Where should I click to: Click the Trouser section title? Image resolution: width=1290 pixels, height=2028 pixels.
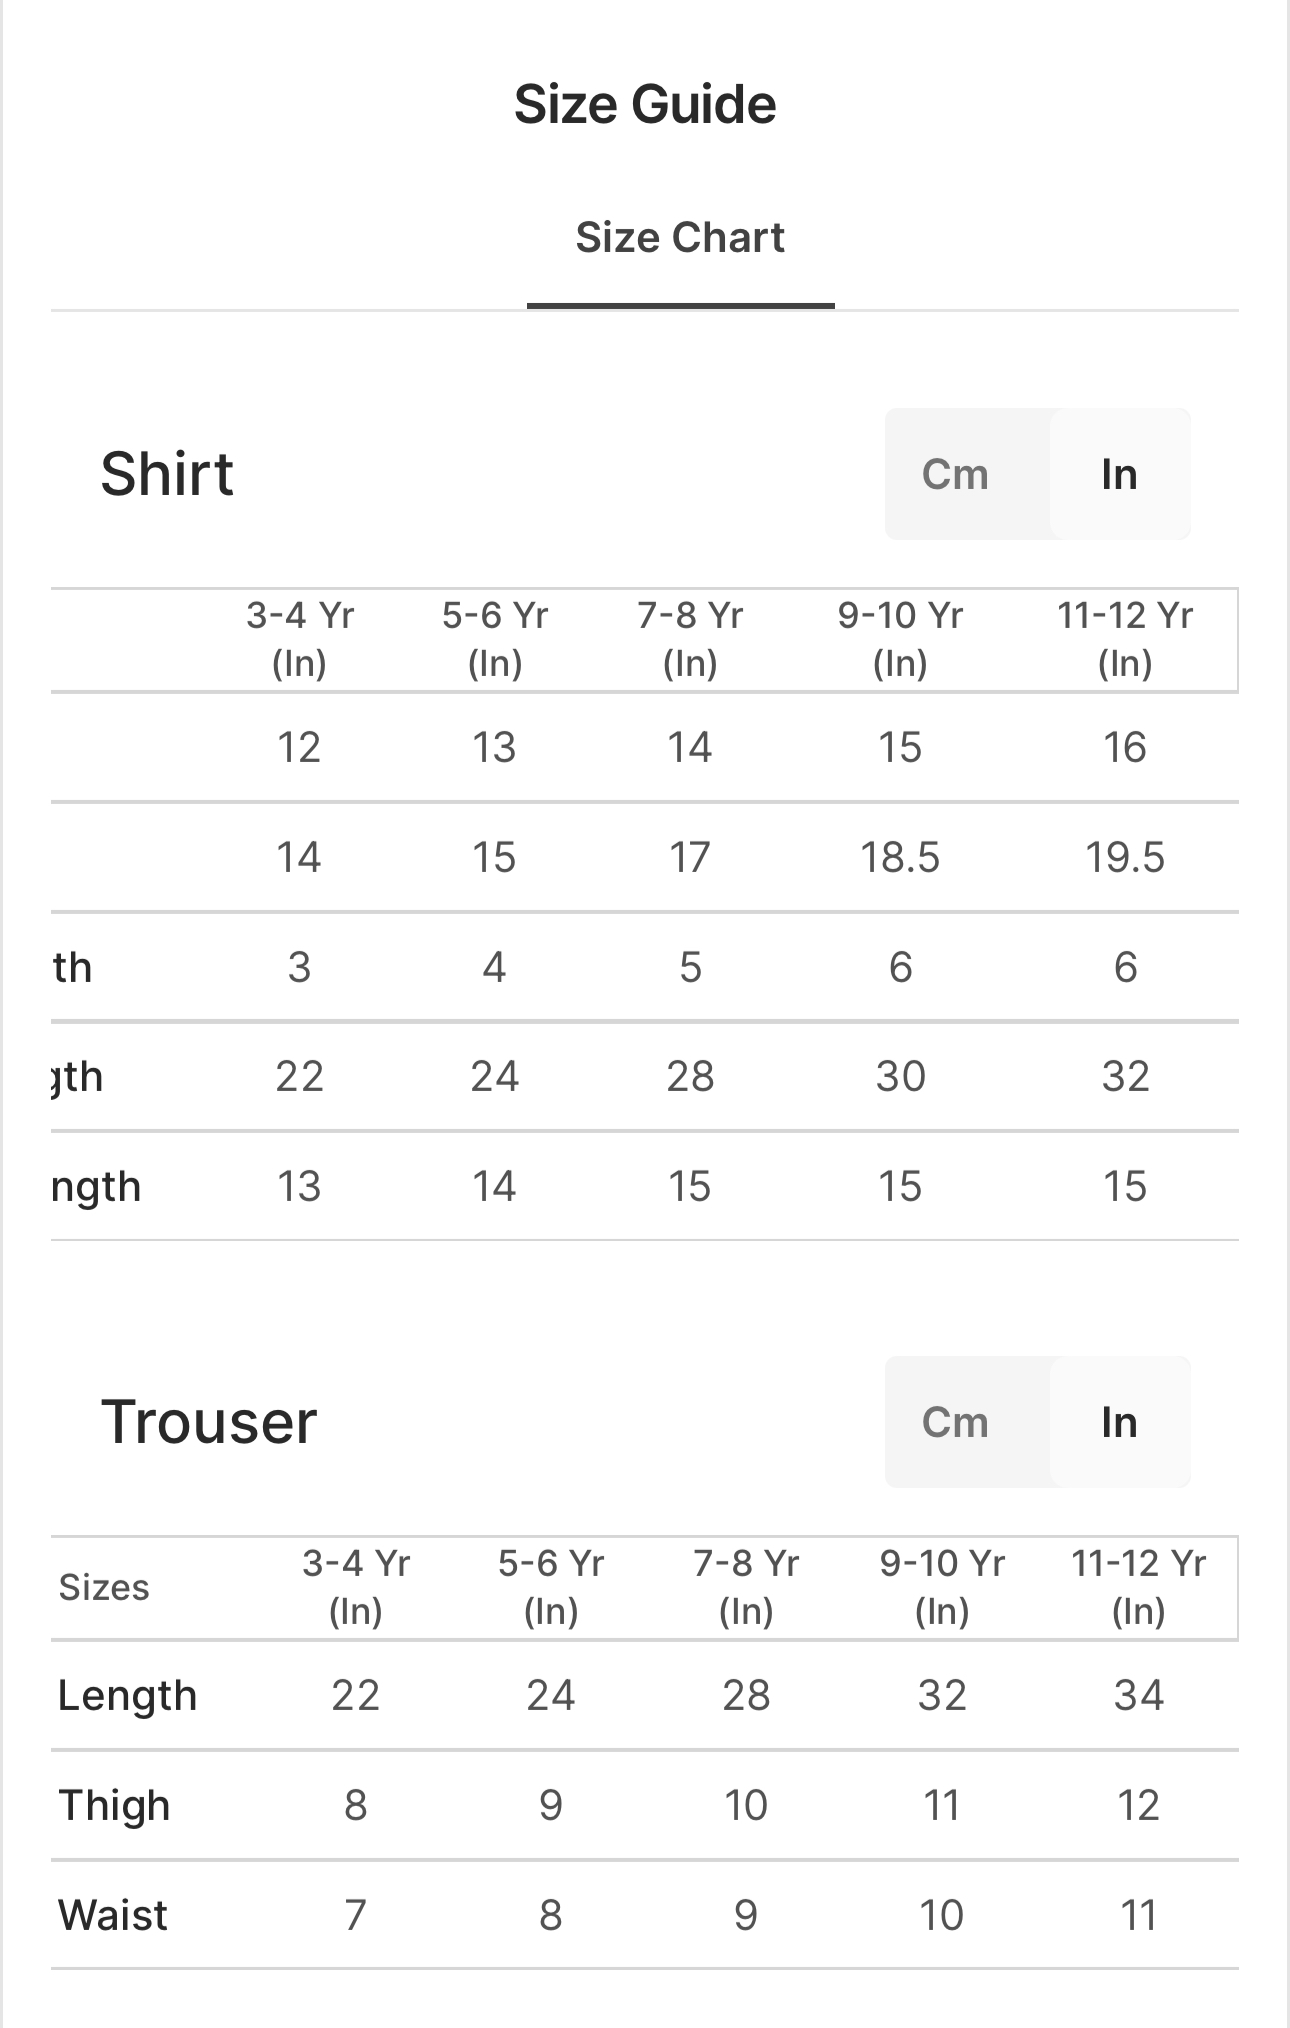[x=209, y=1421]
